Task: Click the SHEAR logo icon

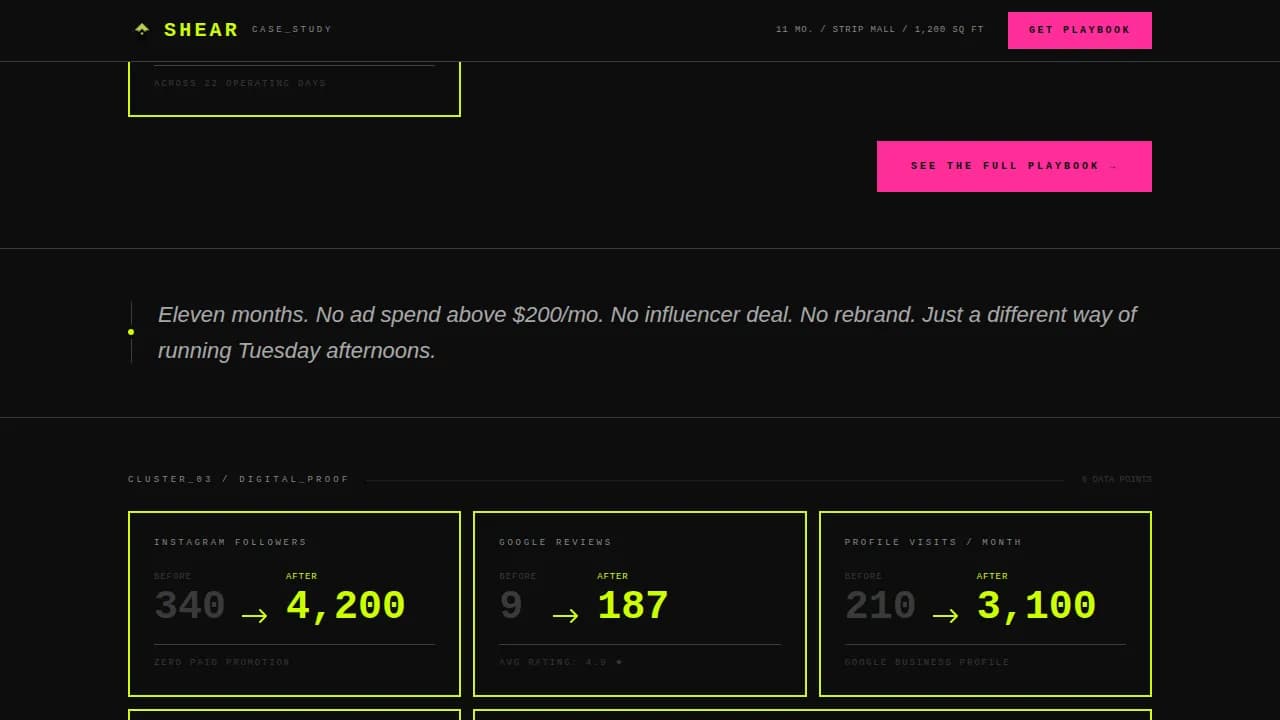Action: pos(142,29)
